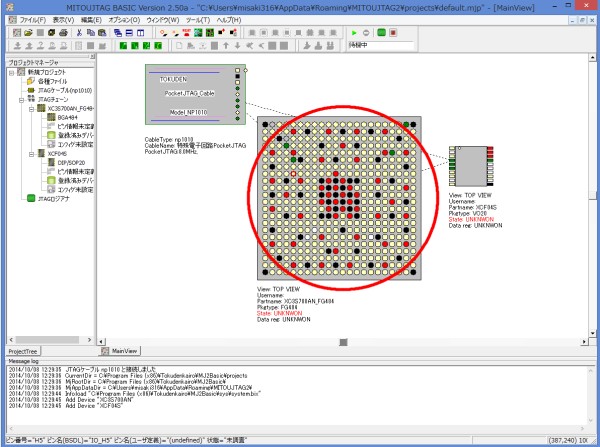Collapse the XC3S700AN_FG484 tree node
The height and width of the screenshot is (447, 600).
[32, 108]
